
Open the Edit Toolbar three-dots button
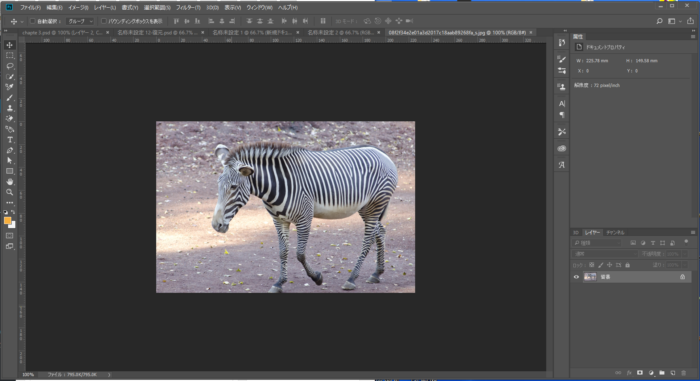[x=9, y=203]
